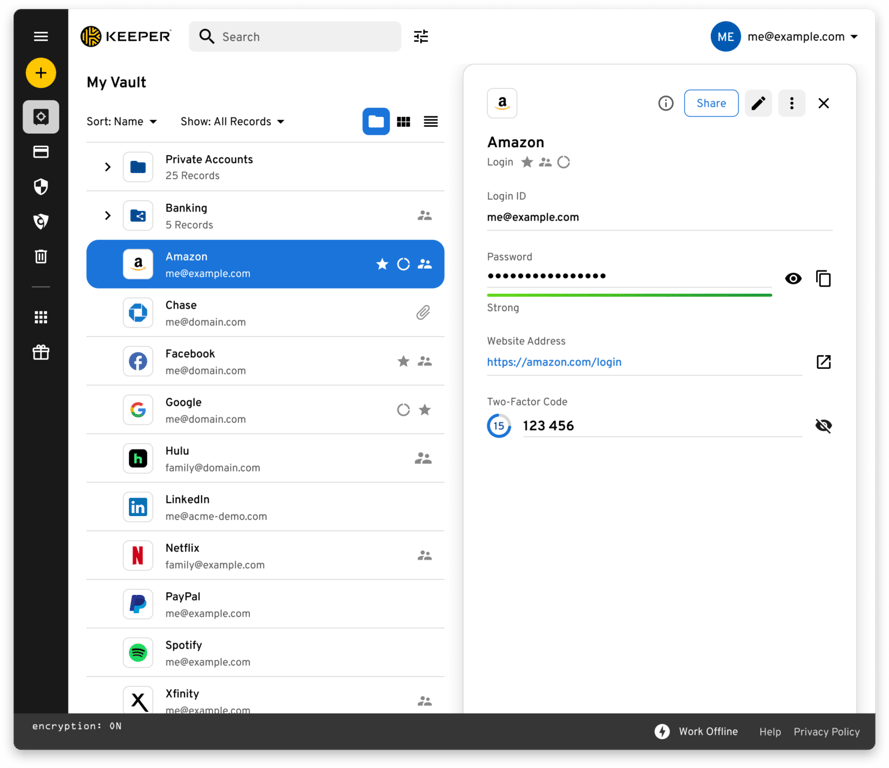Click the attachment paperclip on the Chase row
Image resolution: width=889 pixels, height=768 pixels.
[423, 312]
